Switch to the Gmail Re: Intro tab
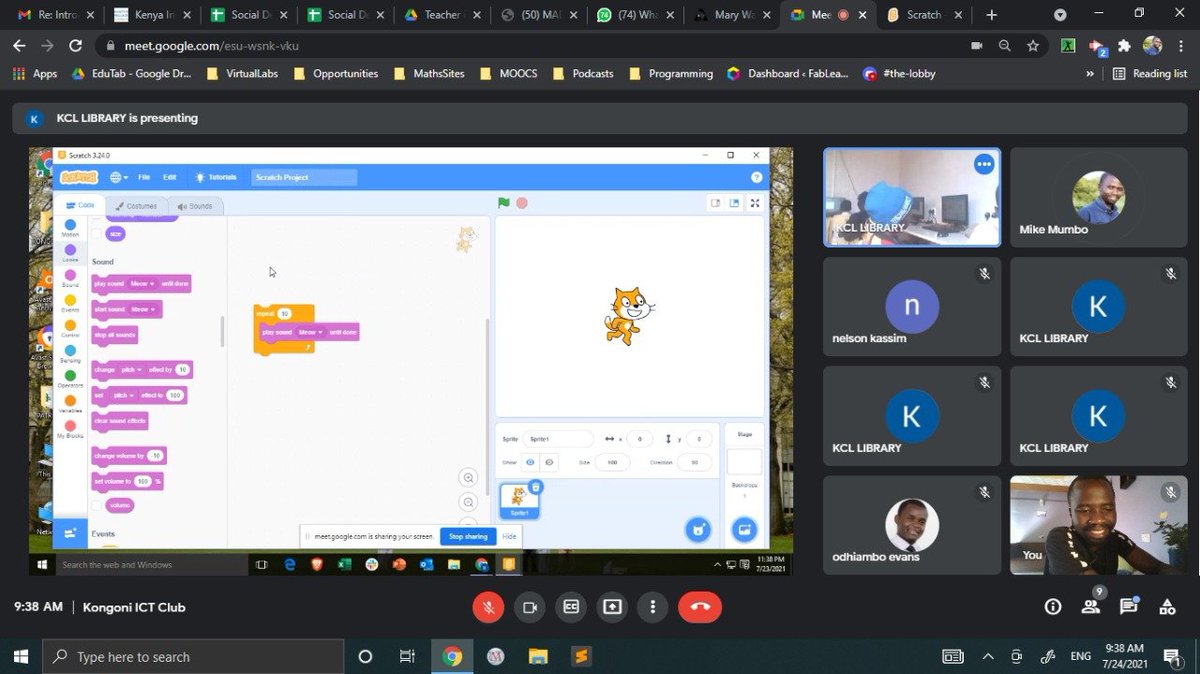 [x=57, y=15]
